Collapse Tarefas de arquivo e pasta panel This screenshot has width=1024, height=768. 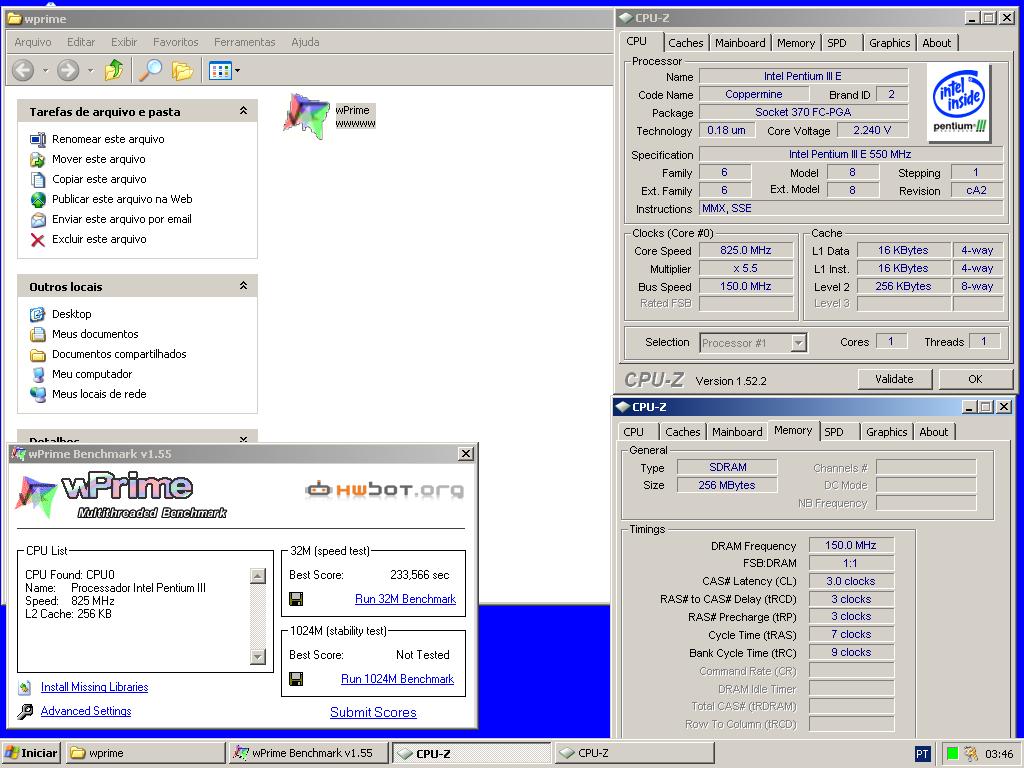click(x=244, y=111)
